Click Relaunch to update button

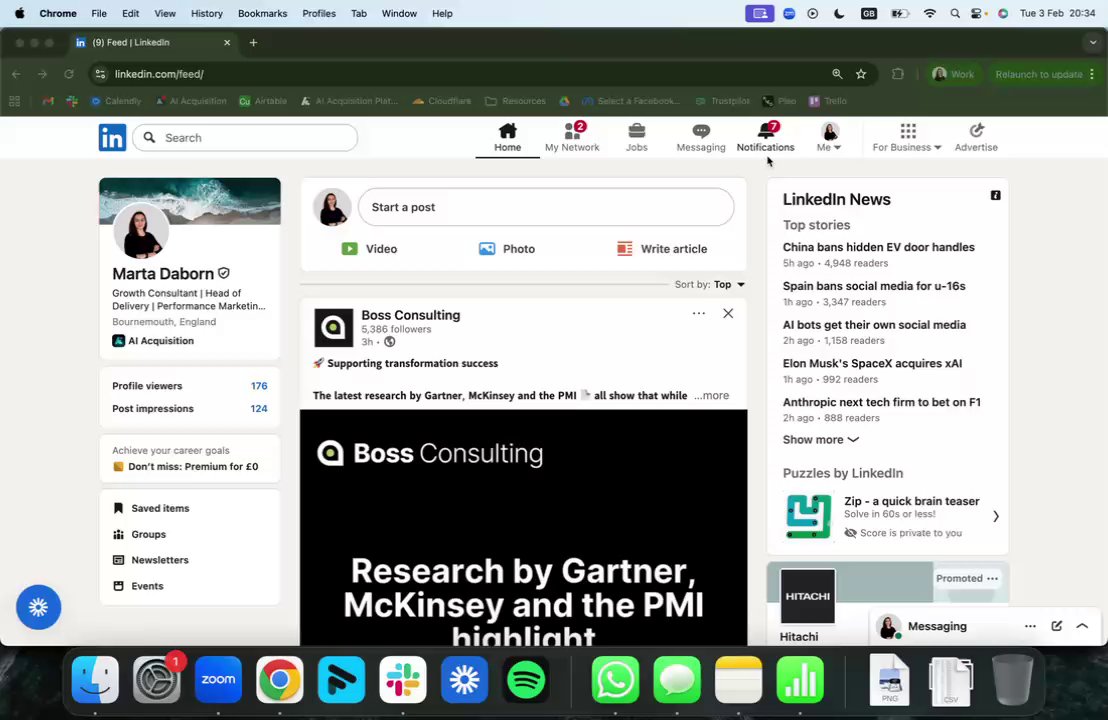(1044, 74)
